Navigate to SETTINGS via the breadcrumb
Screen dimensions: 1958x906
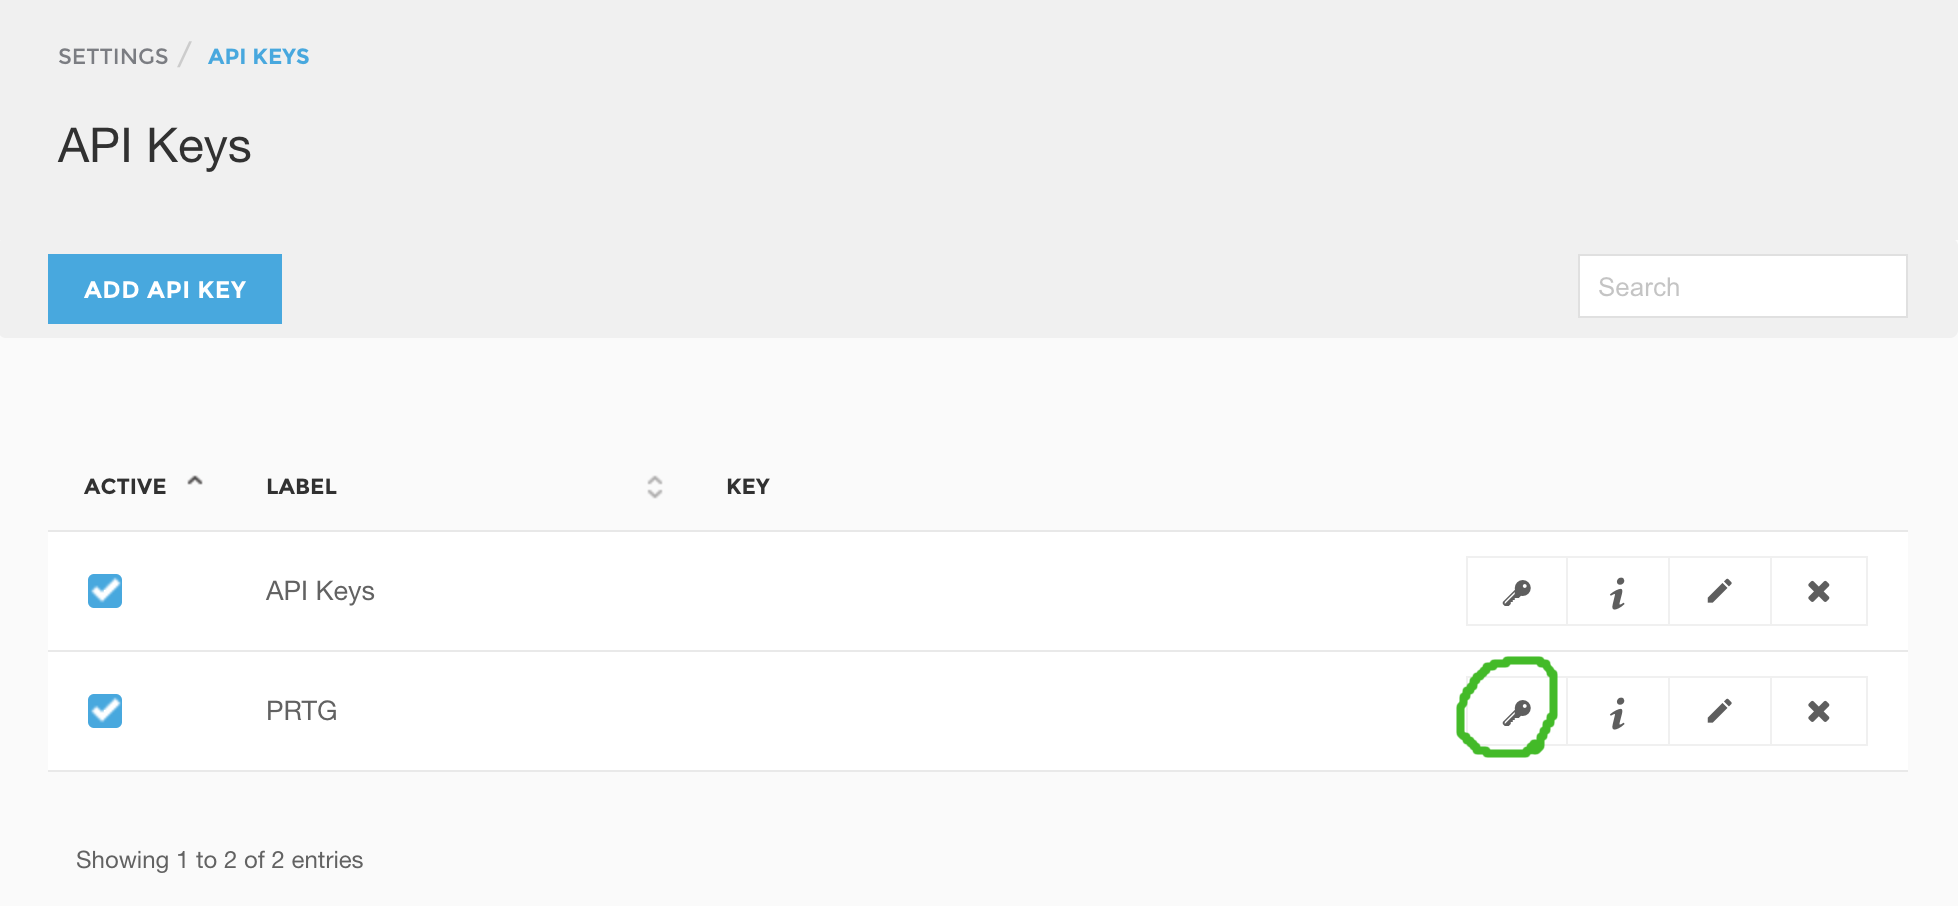click(113, 56)
